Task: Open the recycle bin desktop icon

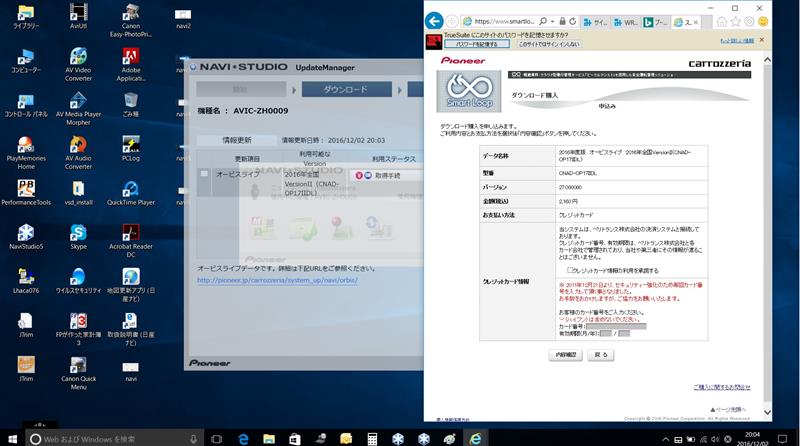Action: click(131, 105)
